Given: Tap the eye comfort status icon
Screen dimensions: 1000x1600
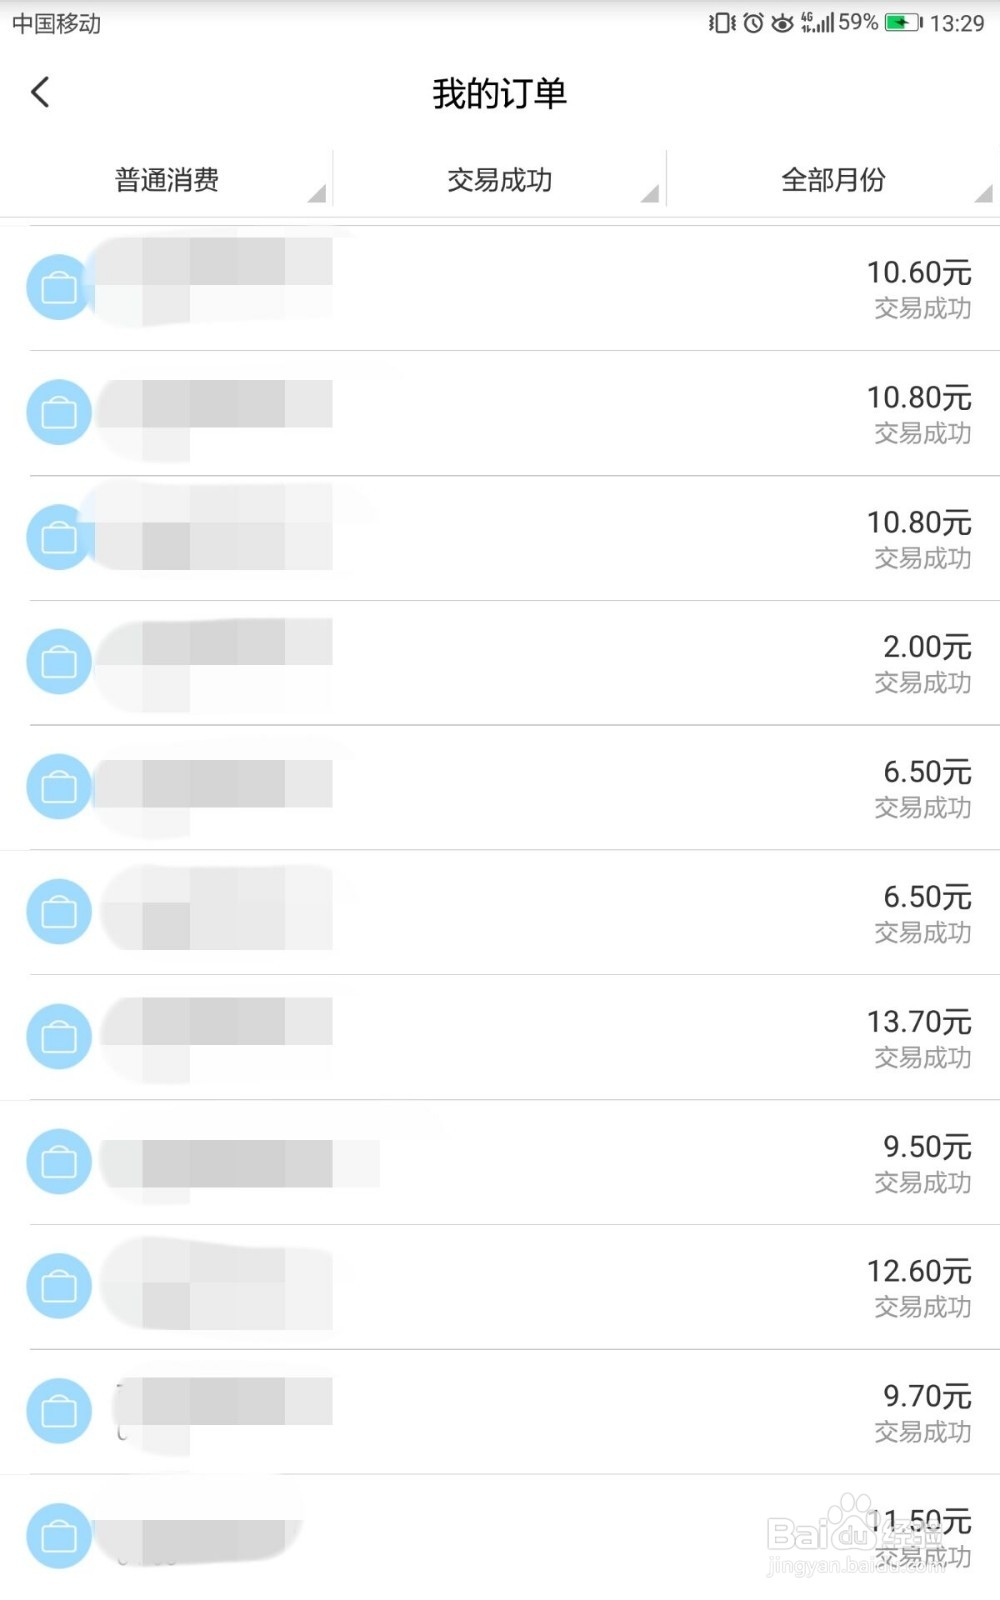Looking at the screenshot, I should click(782, 22).
